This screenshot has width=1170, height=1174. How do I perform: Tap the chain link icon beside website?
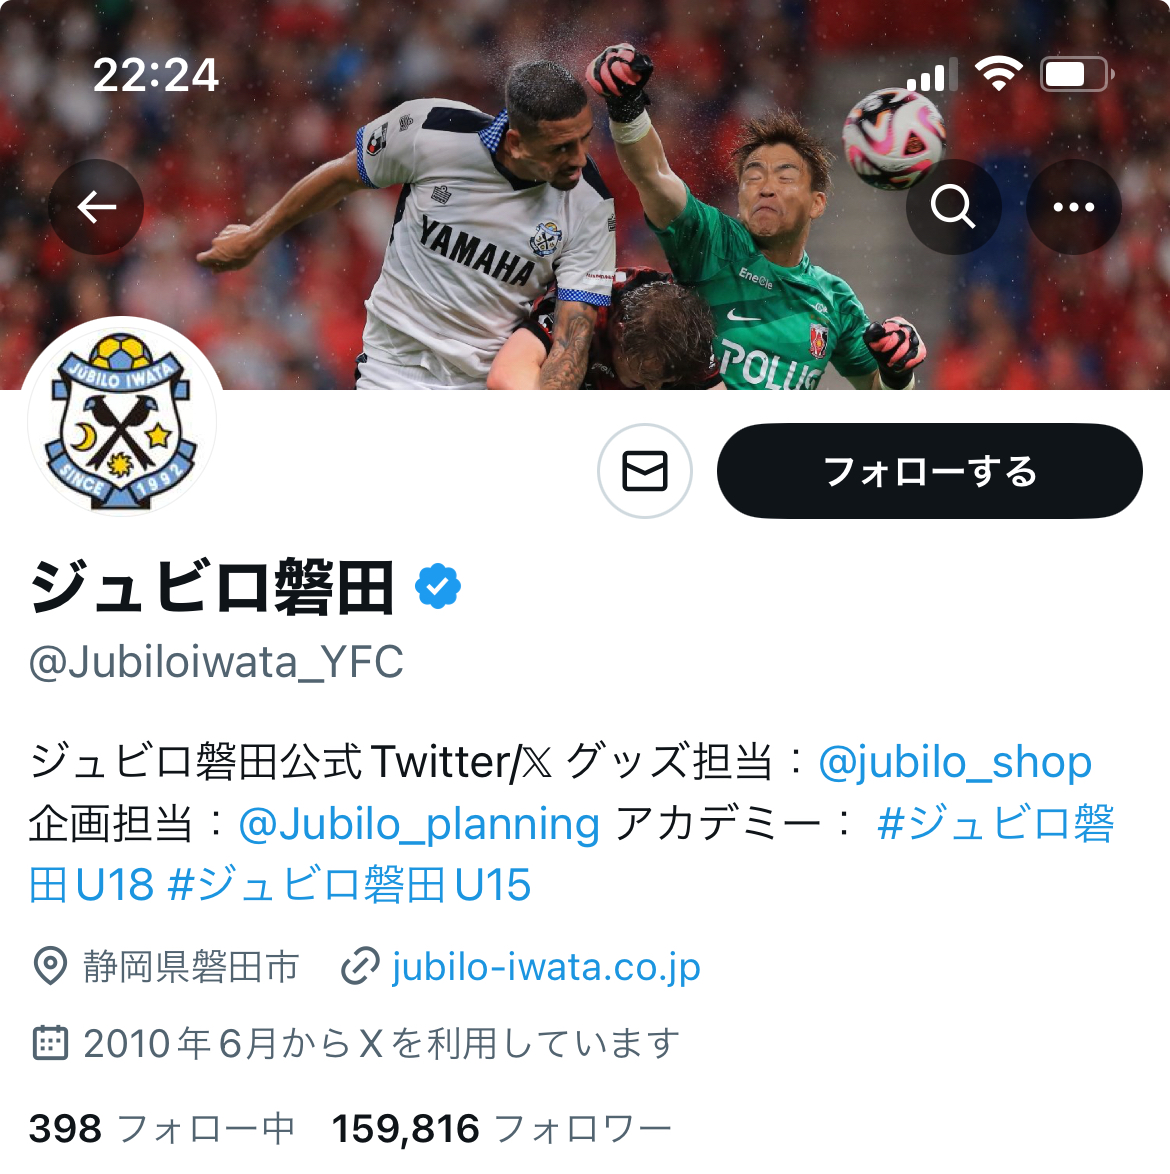tap(360, 966)
